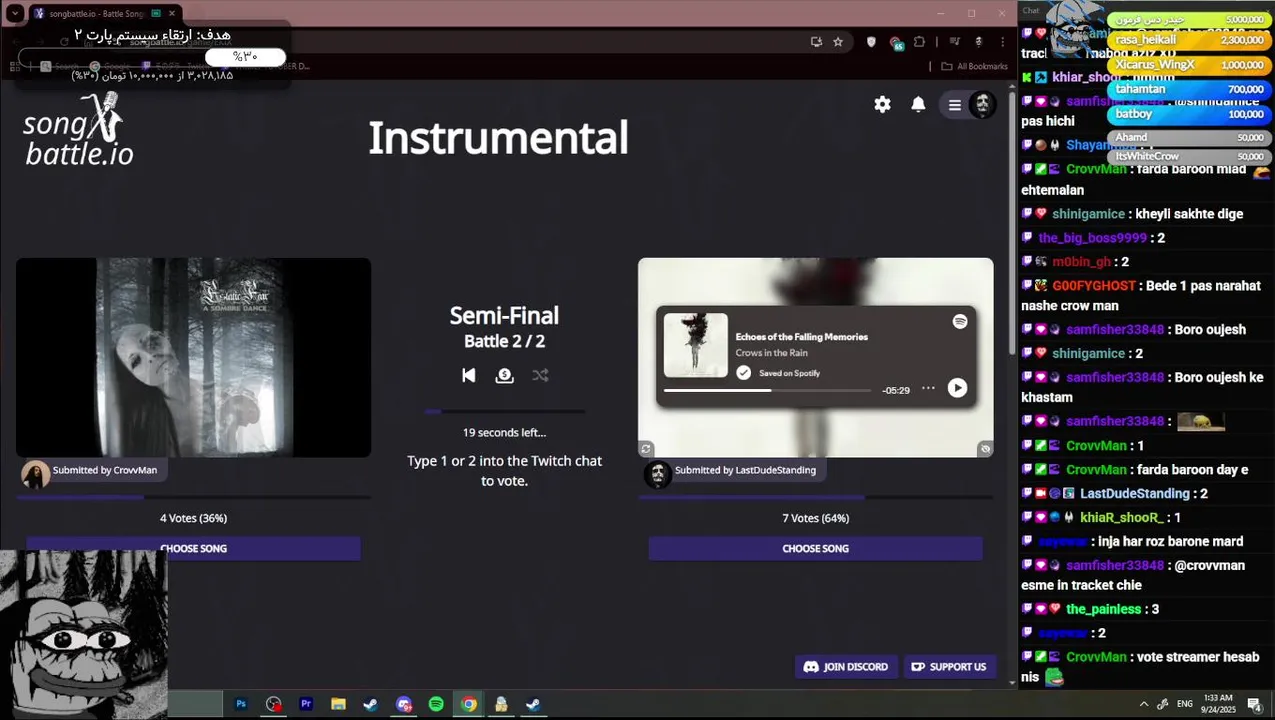Toggle the Saved on Spotify checkmark
The height and width of the screenshot is (720, 1275).
pos(743,373)
